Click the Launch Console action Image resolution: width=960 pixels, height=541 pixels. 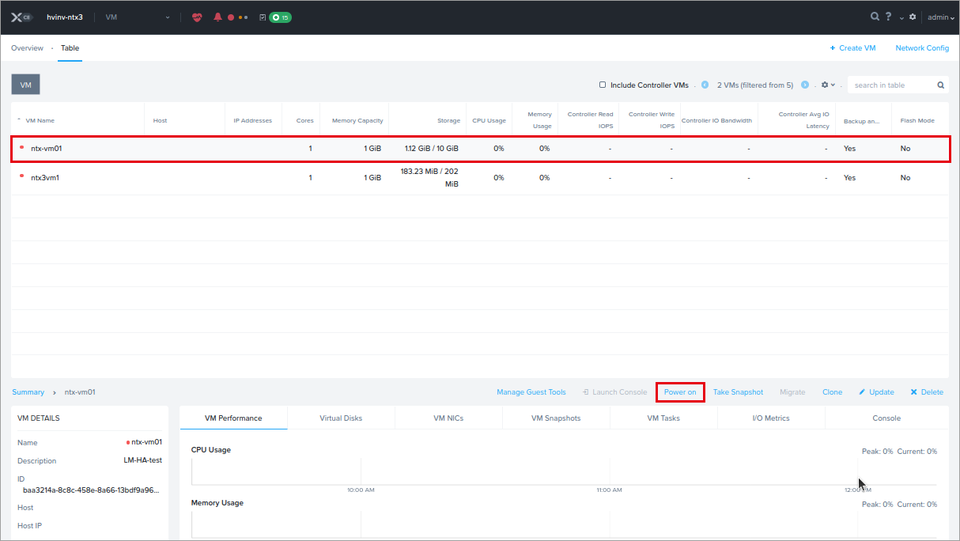coord(615,392)
